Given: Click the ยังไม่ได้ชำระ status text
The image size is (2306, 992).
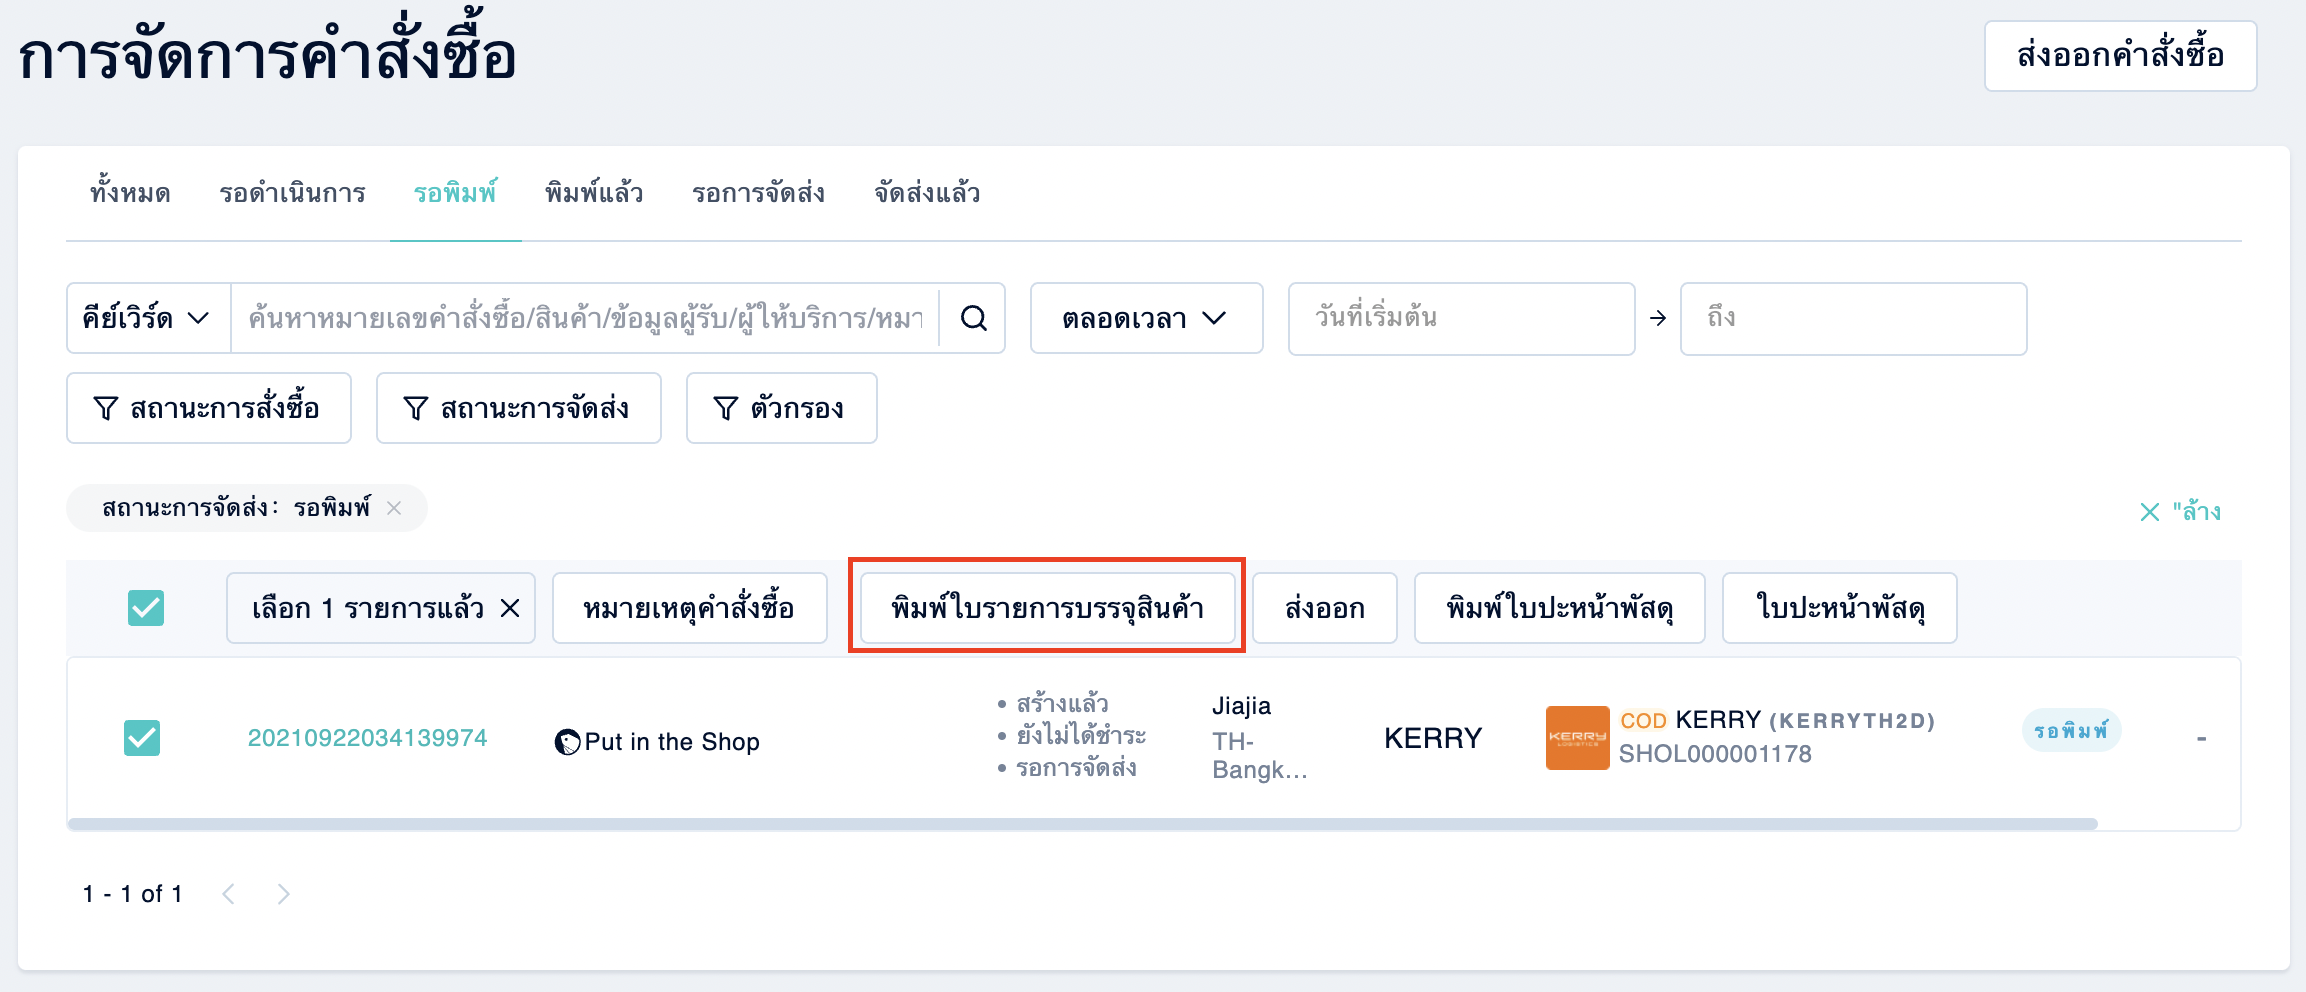Looking at the screenshot, I should [1081, 736].
